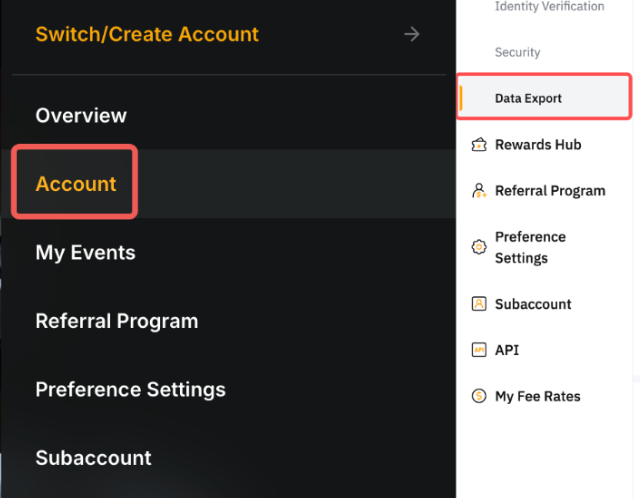Select Data Export in the light sidebar
This screenshot has height=498, width=640.
tap(544, 98)
